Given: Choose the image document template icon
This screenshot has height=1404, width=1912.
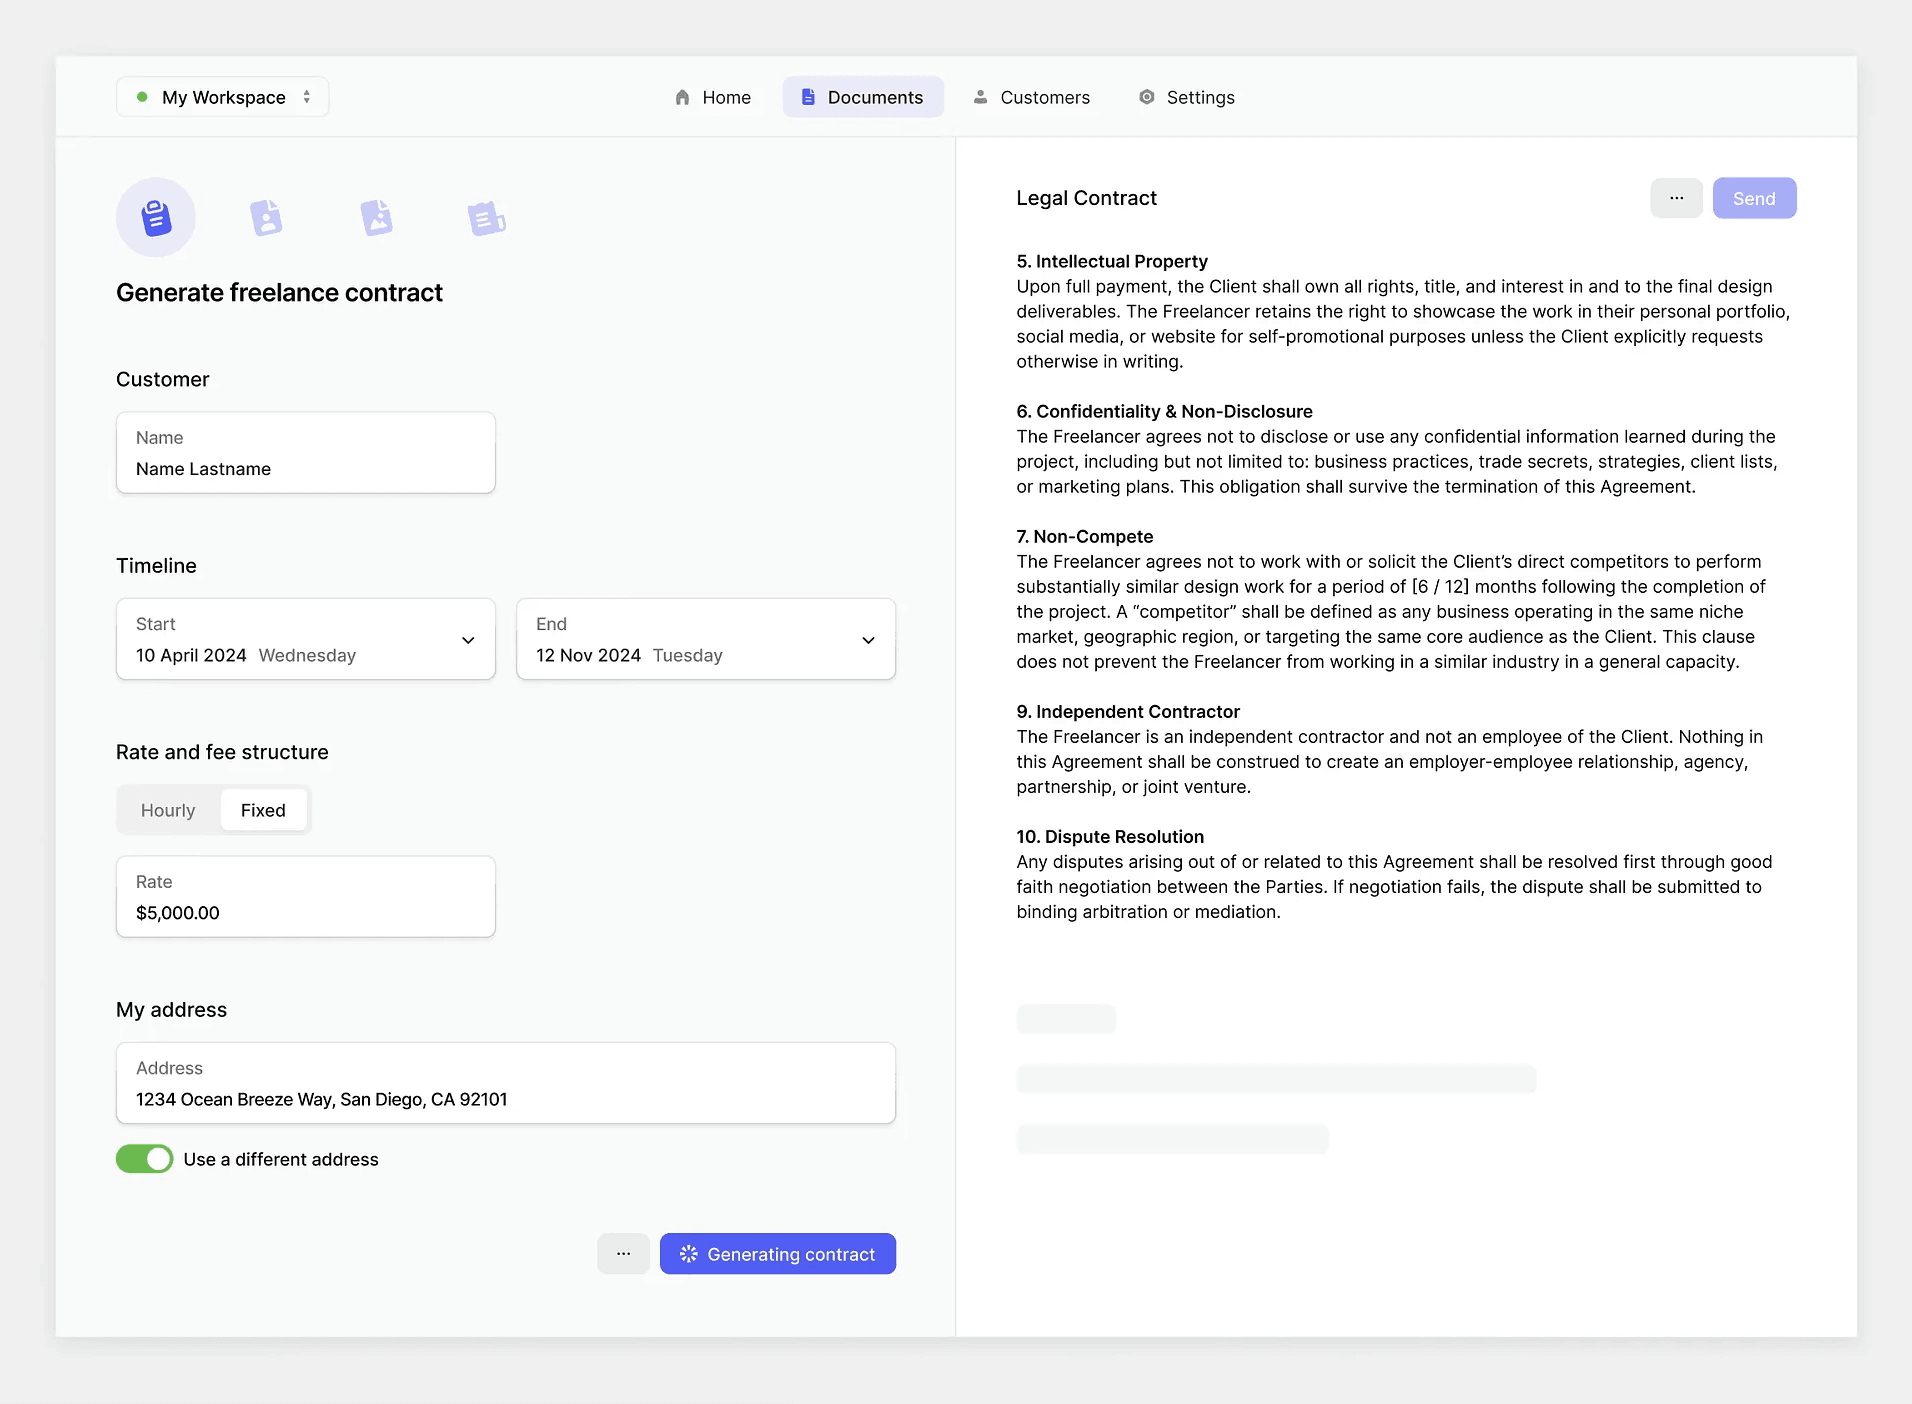Looking at the screenshot, I should coord(376,216).
